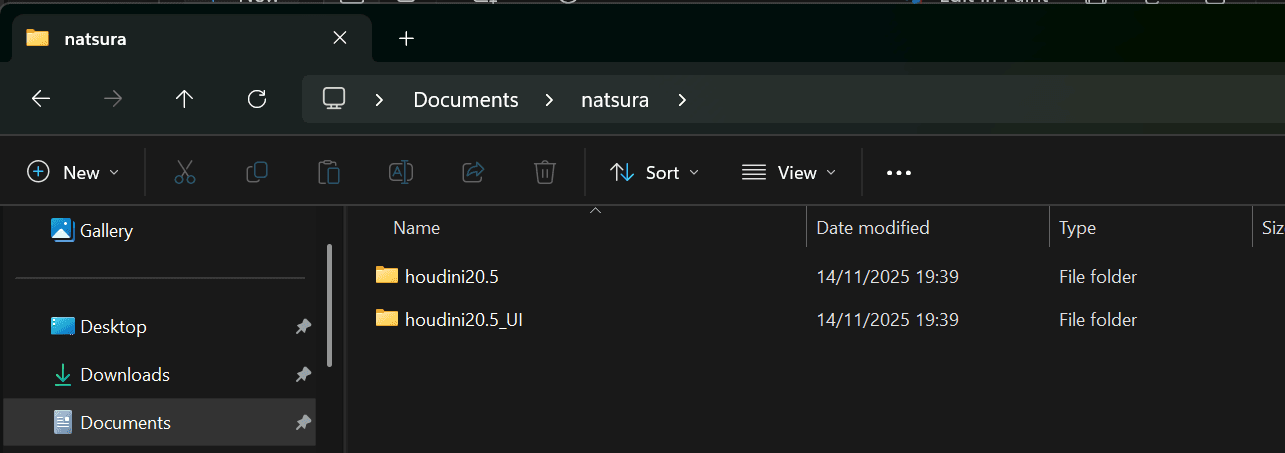Add a new tab with plus button
The width and height of the screenshot is (1285, 453).
click(x=406, y=39)
